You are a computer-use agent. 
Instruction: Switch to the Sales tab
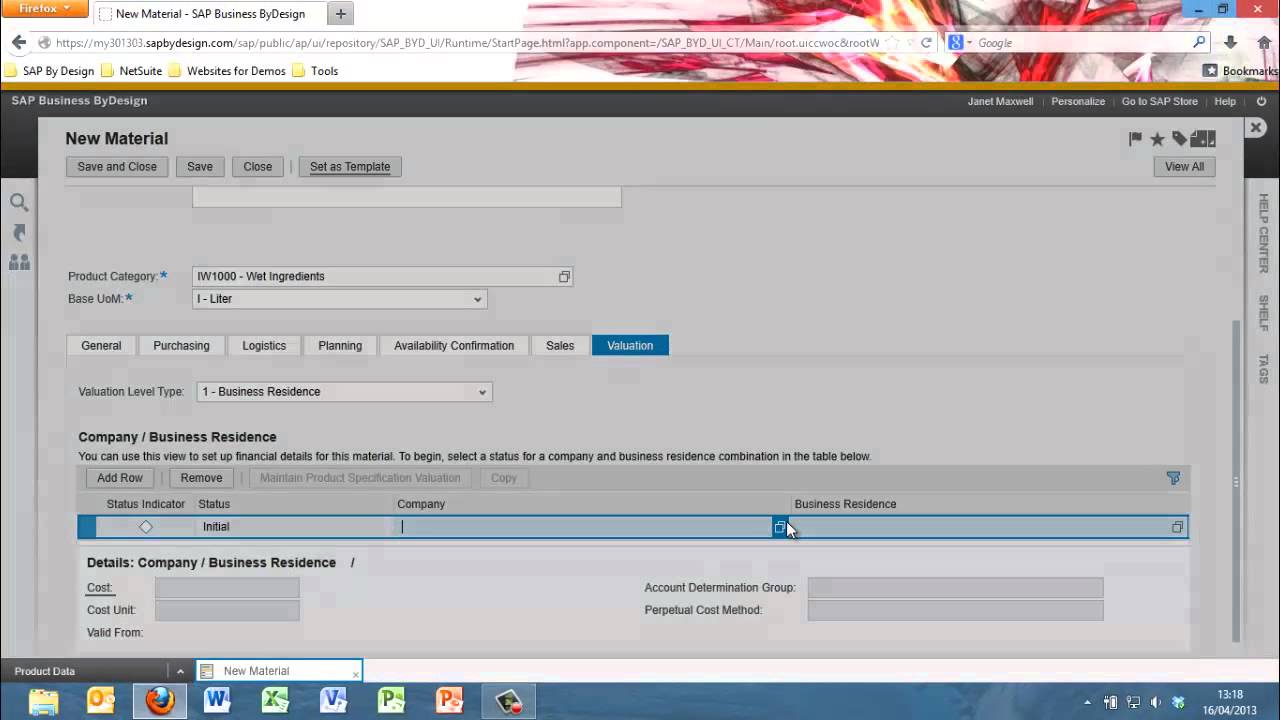[560, 346]
